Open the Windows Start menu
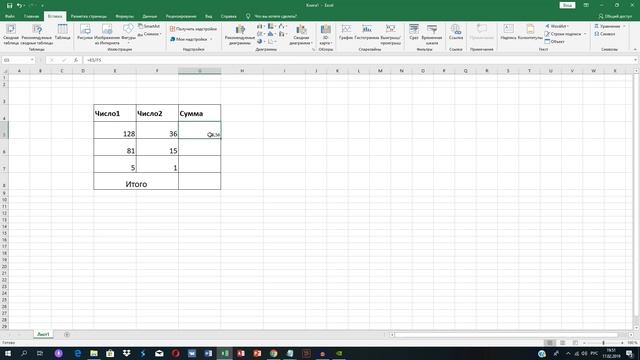This screenshot has width=640, height=360. coord(8,353)
